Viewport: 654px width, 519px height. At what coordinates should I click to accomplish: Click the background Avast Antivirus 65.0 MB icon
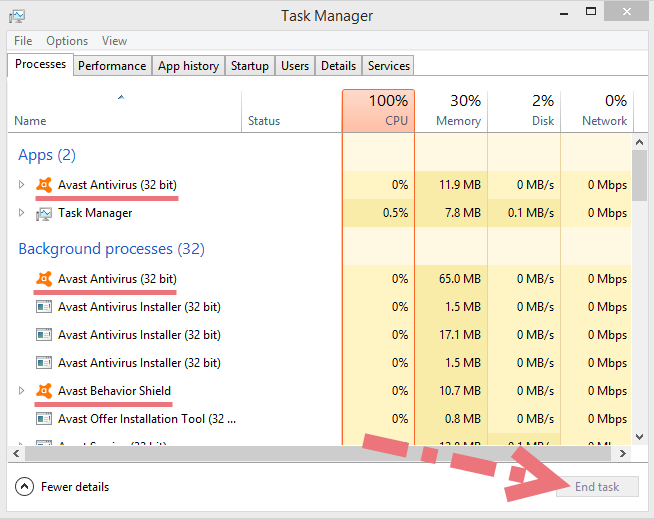[x=44, y=279]
